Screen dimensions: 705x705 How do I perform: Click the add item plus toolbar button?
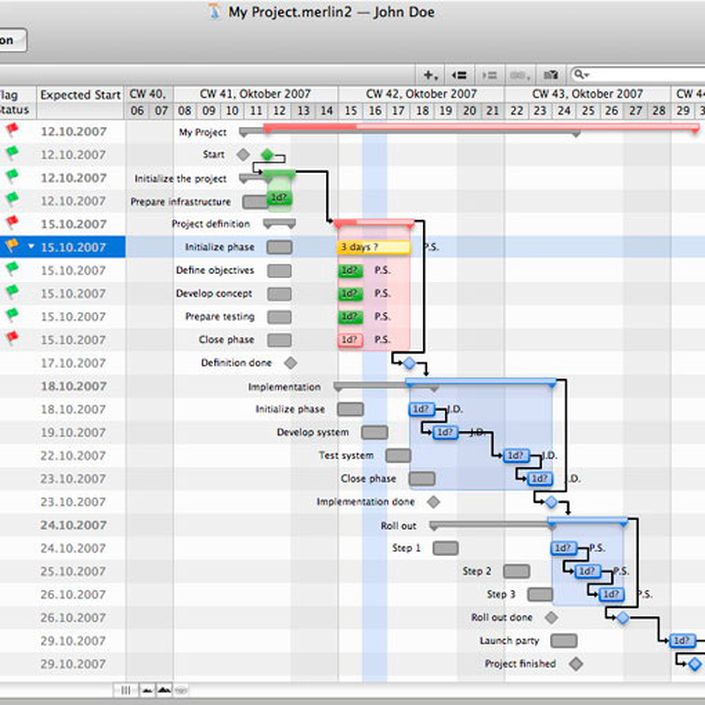coord(430,75)
